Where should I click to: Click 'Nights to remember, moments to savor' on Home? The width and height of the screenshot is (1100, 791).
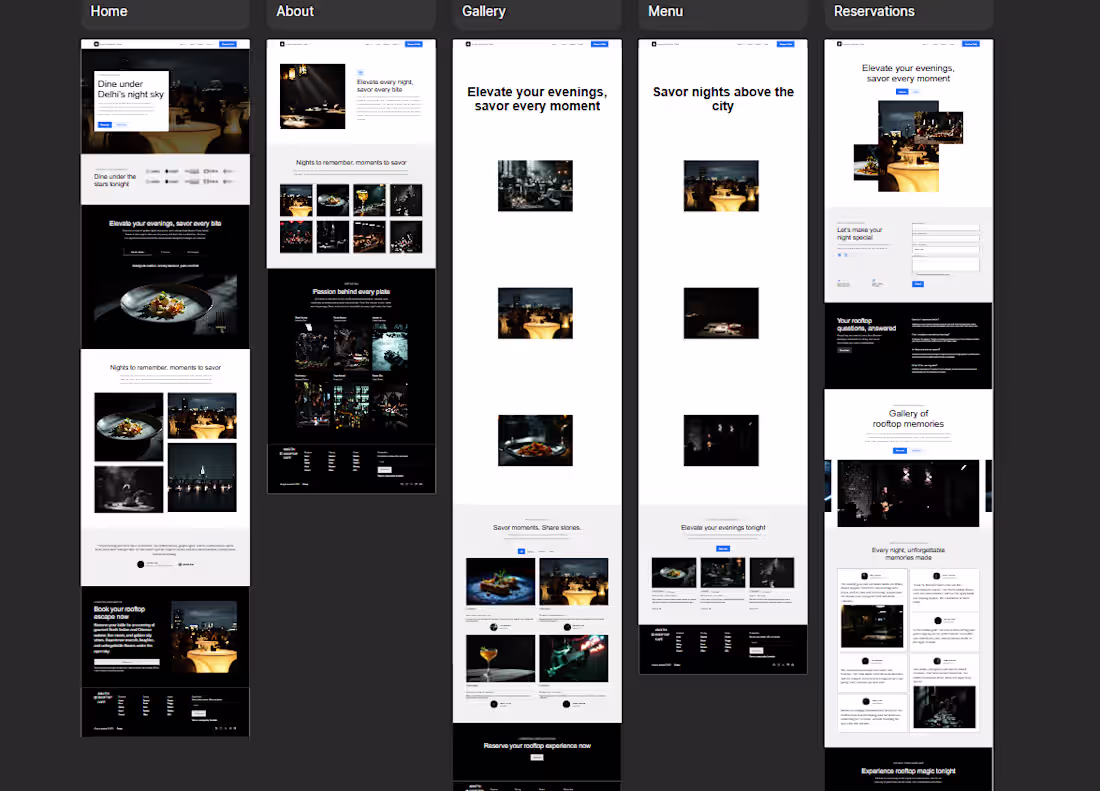coord(166,367)
